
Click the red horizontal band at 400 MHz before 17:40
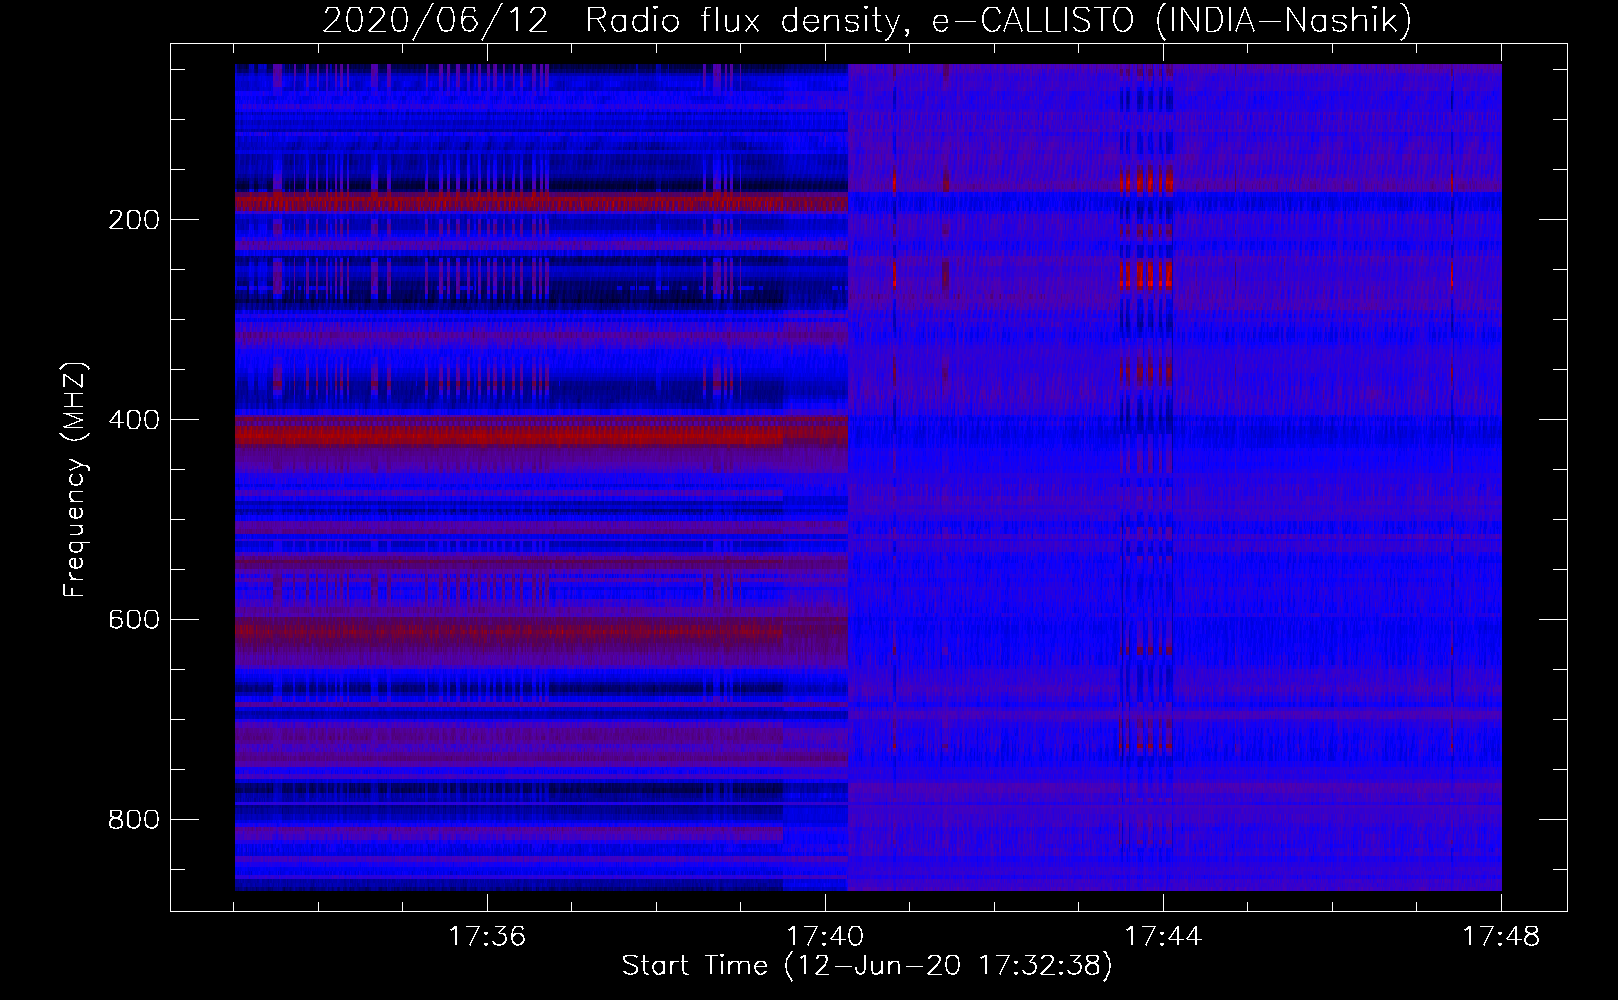coord(541,432)
